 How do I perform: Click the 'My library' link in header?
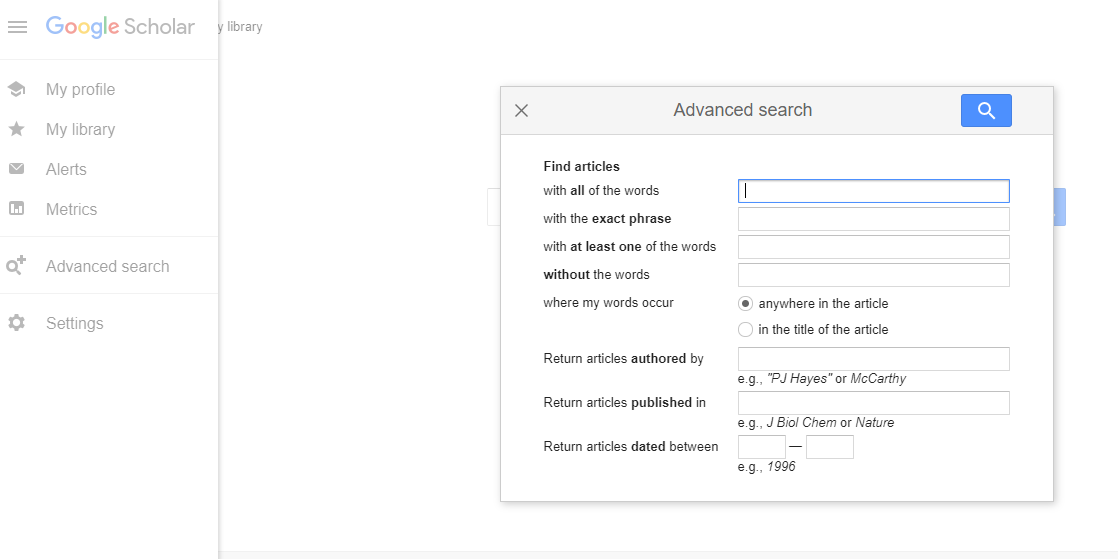[x=241, y=27]
